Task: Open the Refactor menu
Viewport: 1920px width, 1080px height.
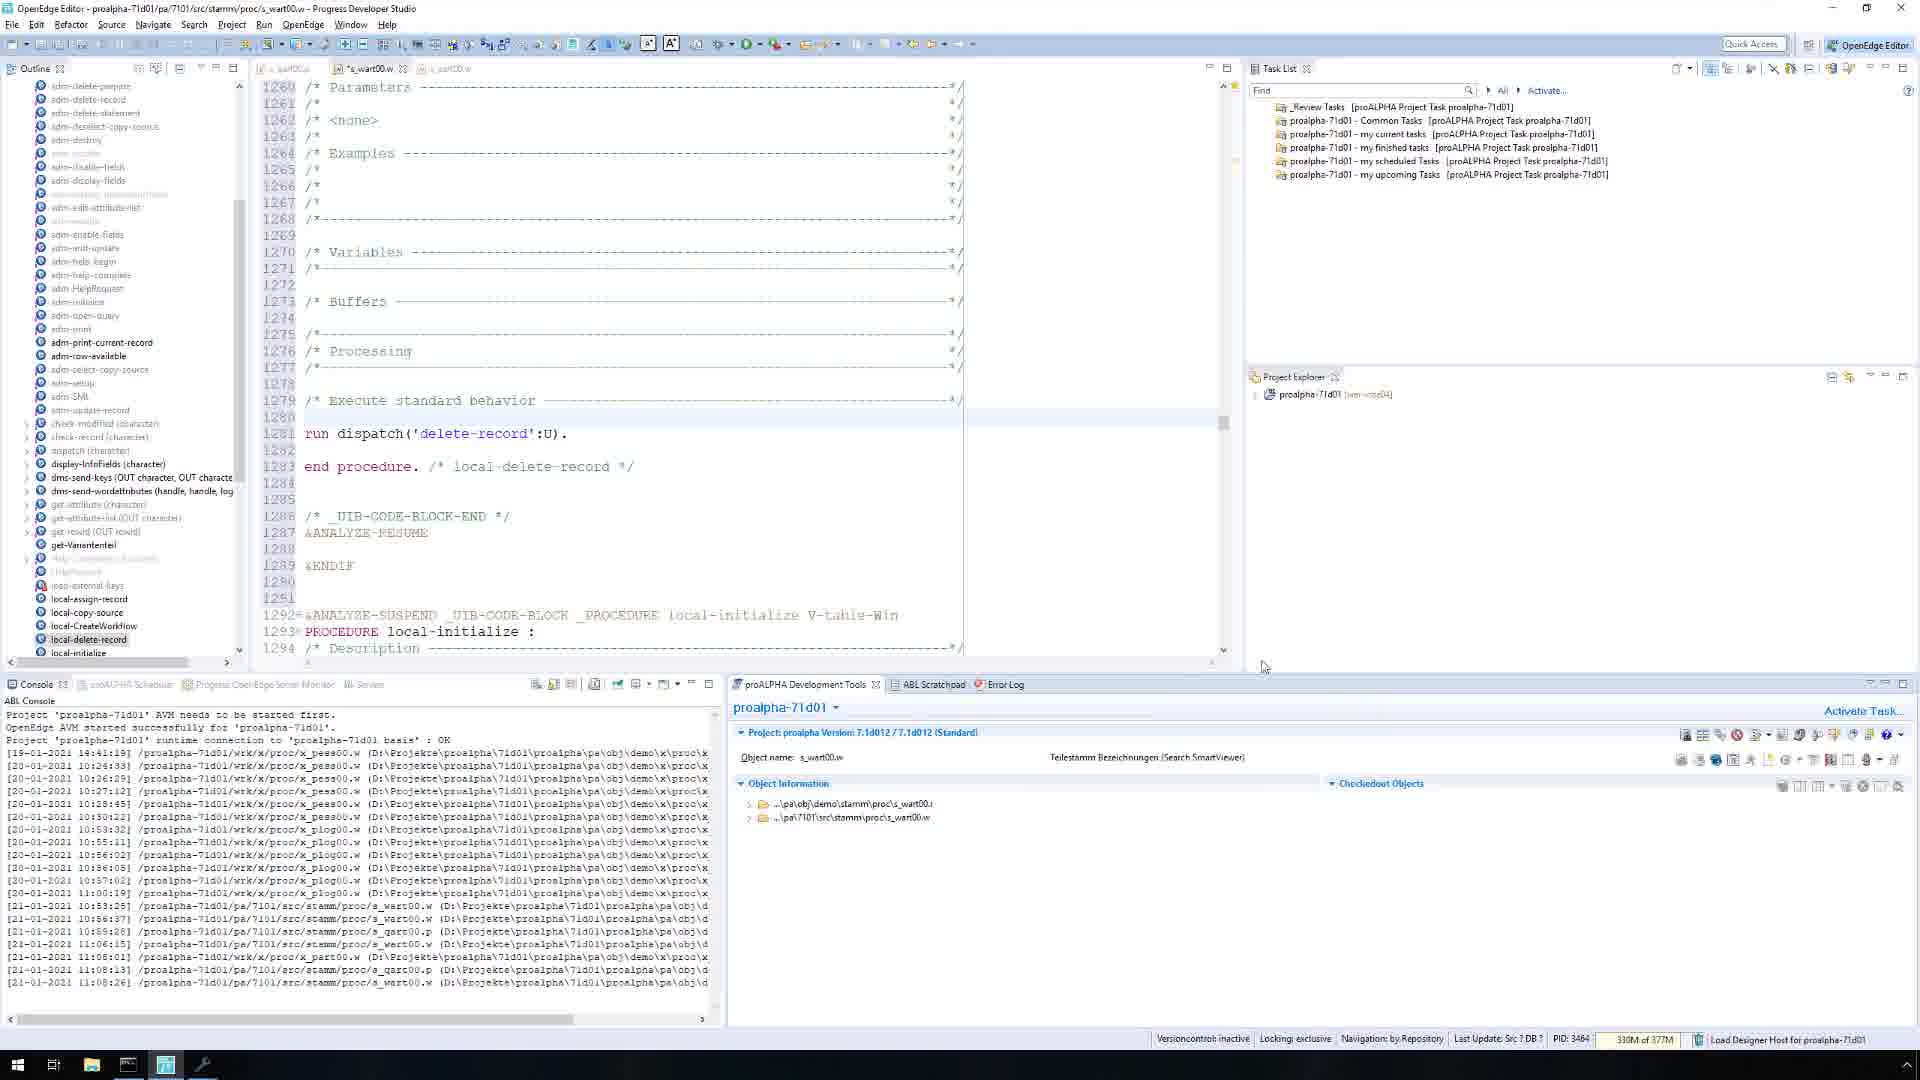Action: [x=70, y=25]
